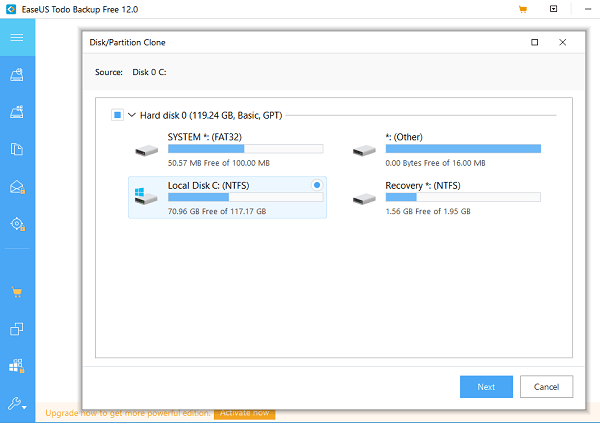Click 70.96 GB Free of 117.17 GB text

coord(217,211)
